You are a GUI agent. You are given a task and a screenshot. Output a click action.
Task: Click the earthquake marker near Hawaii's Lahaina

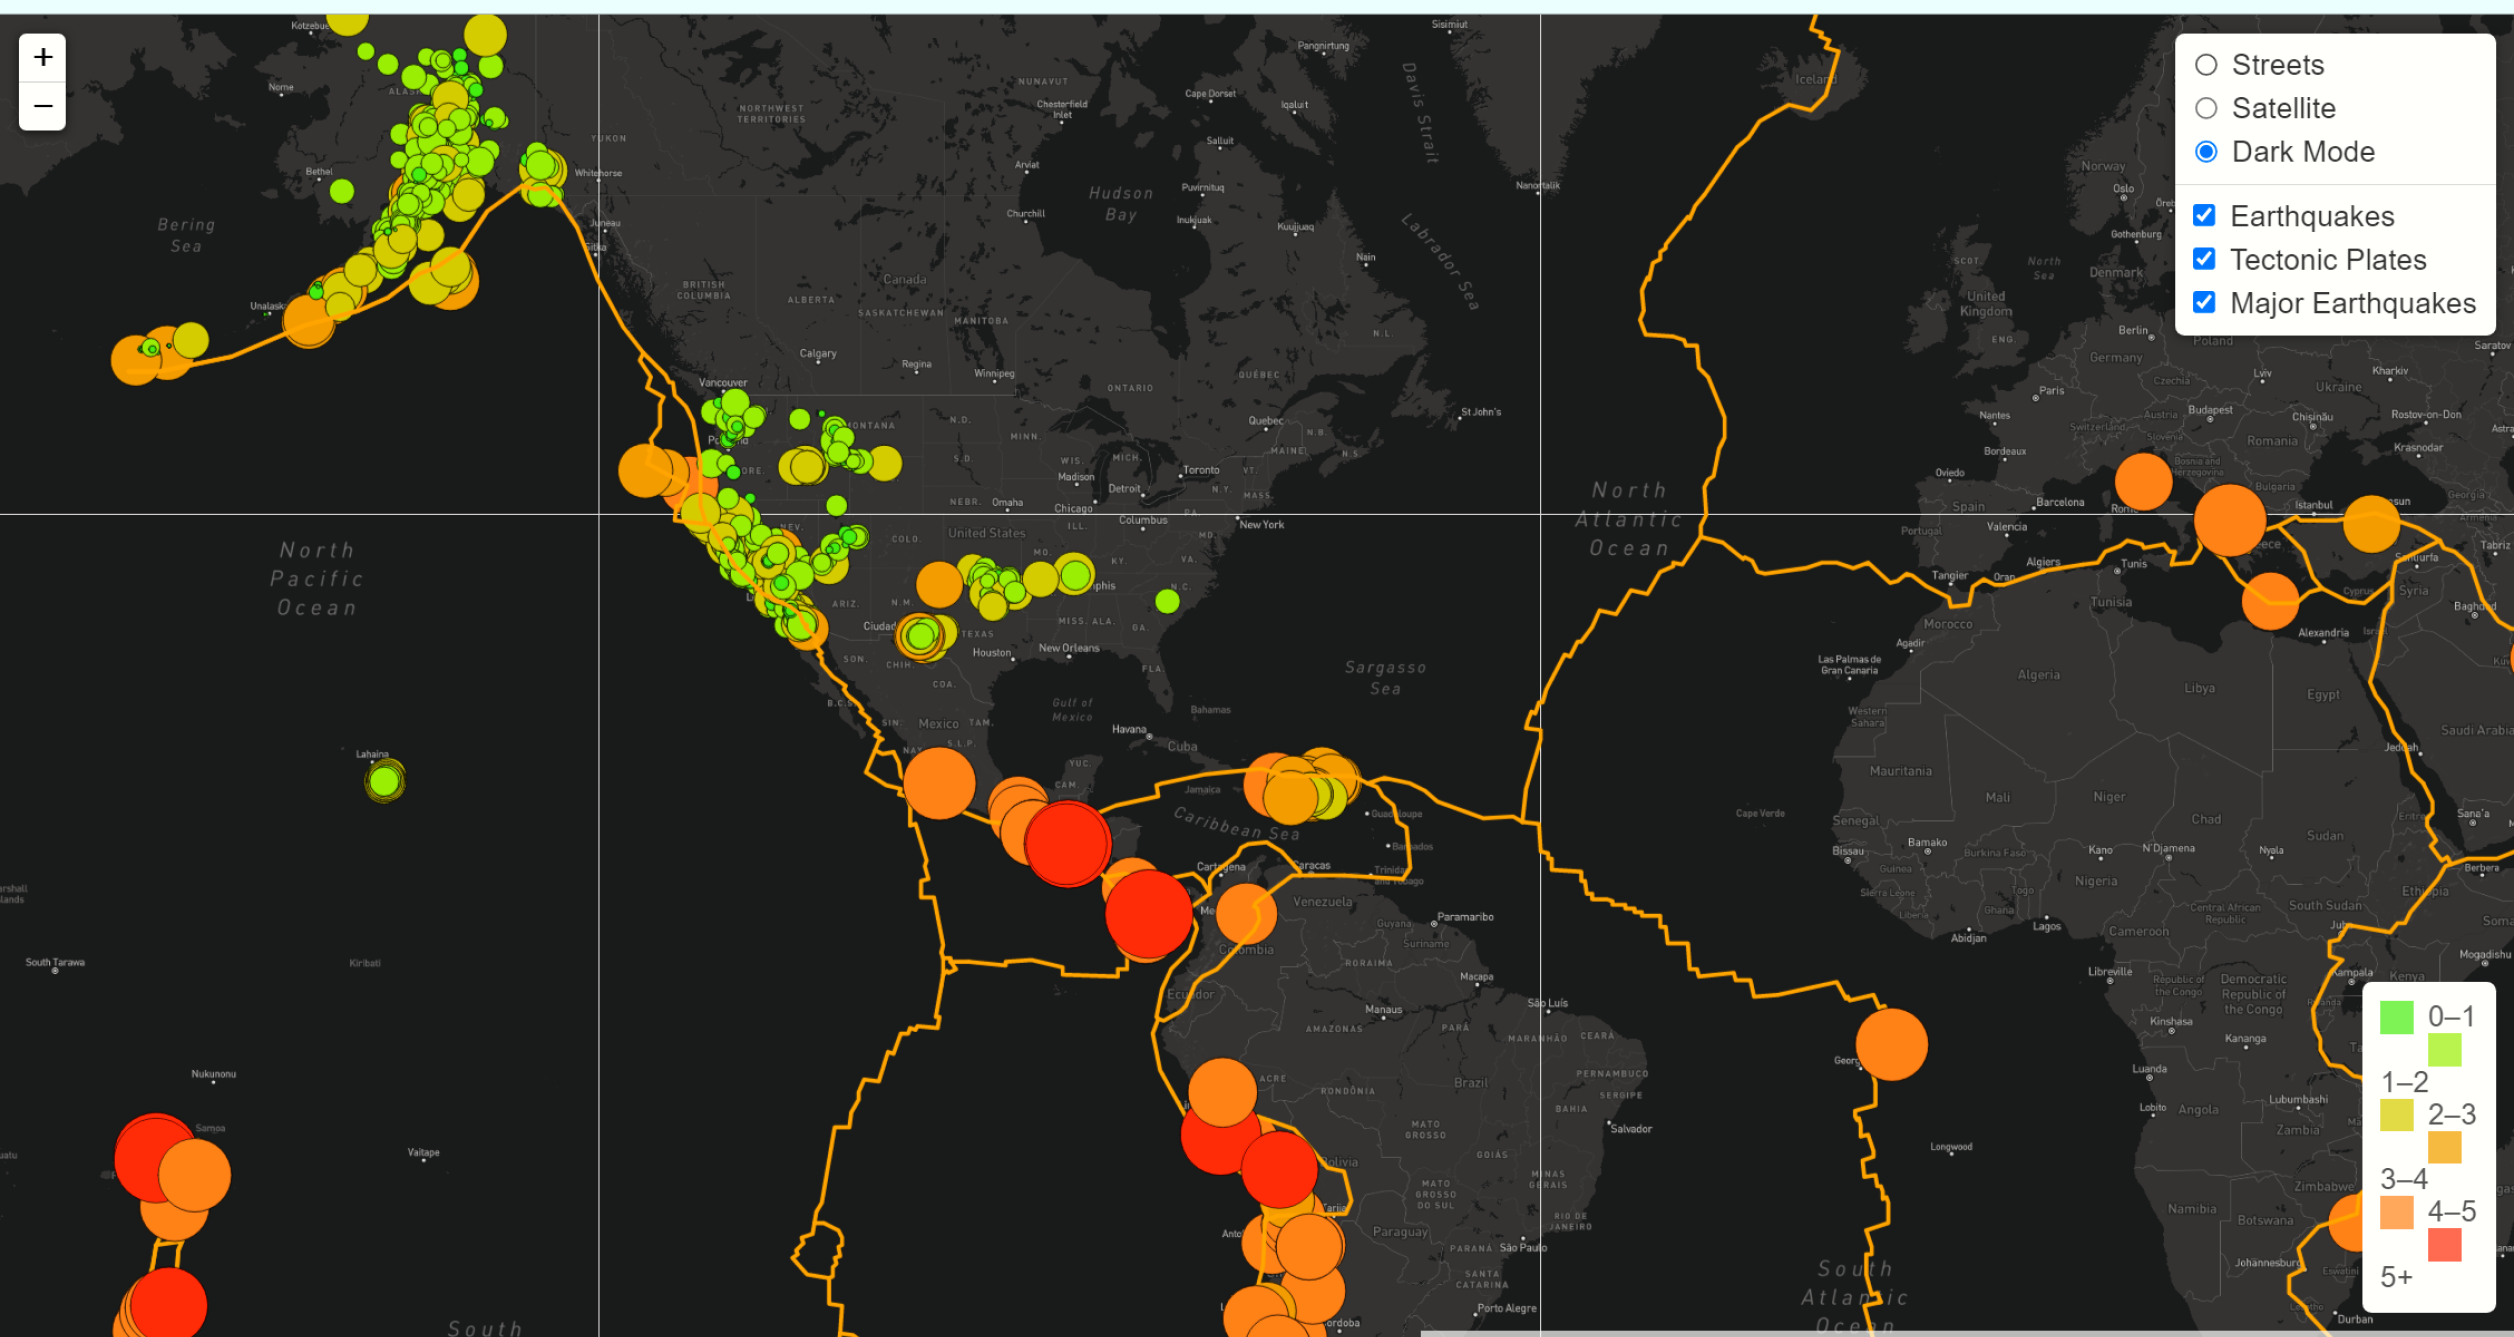(385, 781)
